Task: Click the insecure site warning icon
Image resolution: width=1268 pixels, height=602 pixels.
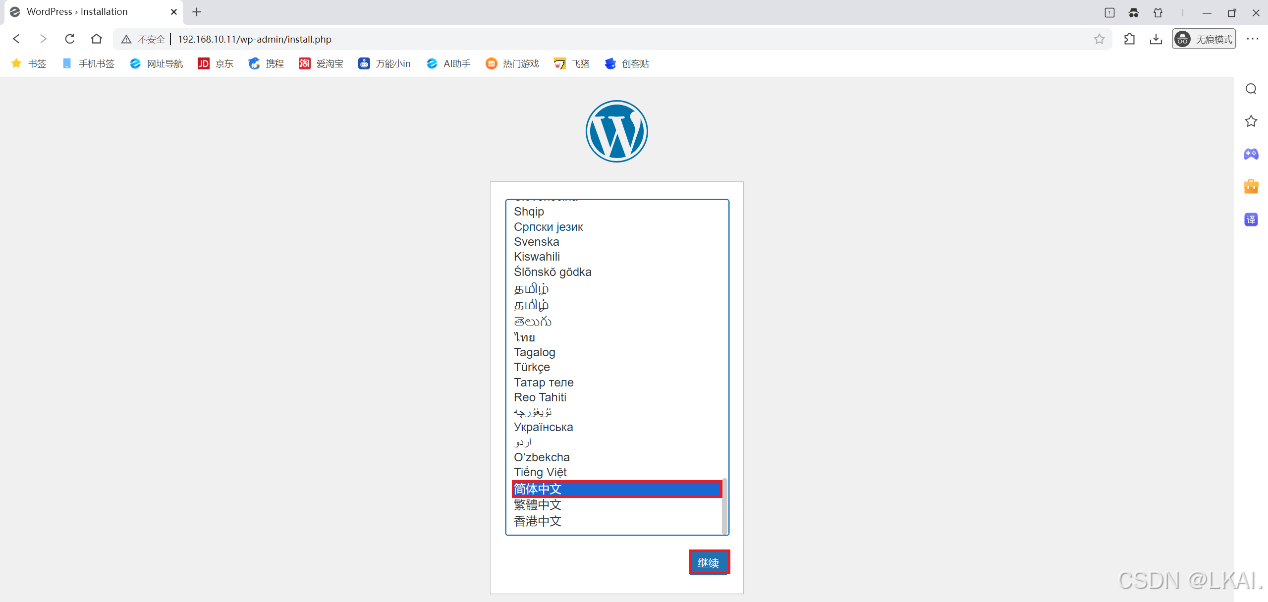Action: 126,39
